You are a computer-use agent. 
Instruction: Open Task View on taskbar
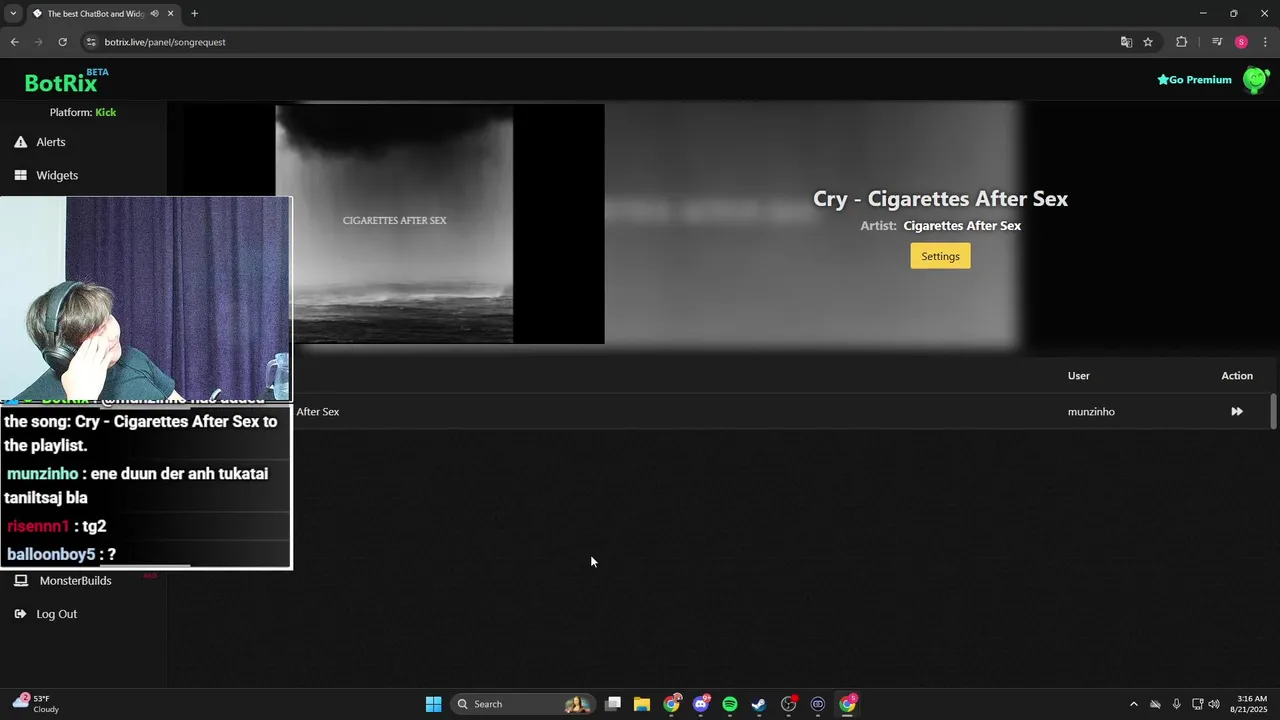pyautogui.click(x=613, y=704)
